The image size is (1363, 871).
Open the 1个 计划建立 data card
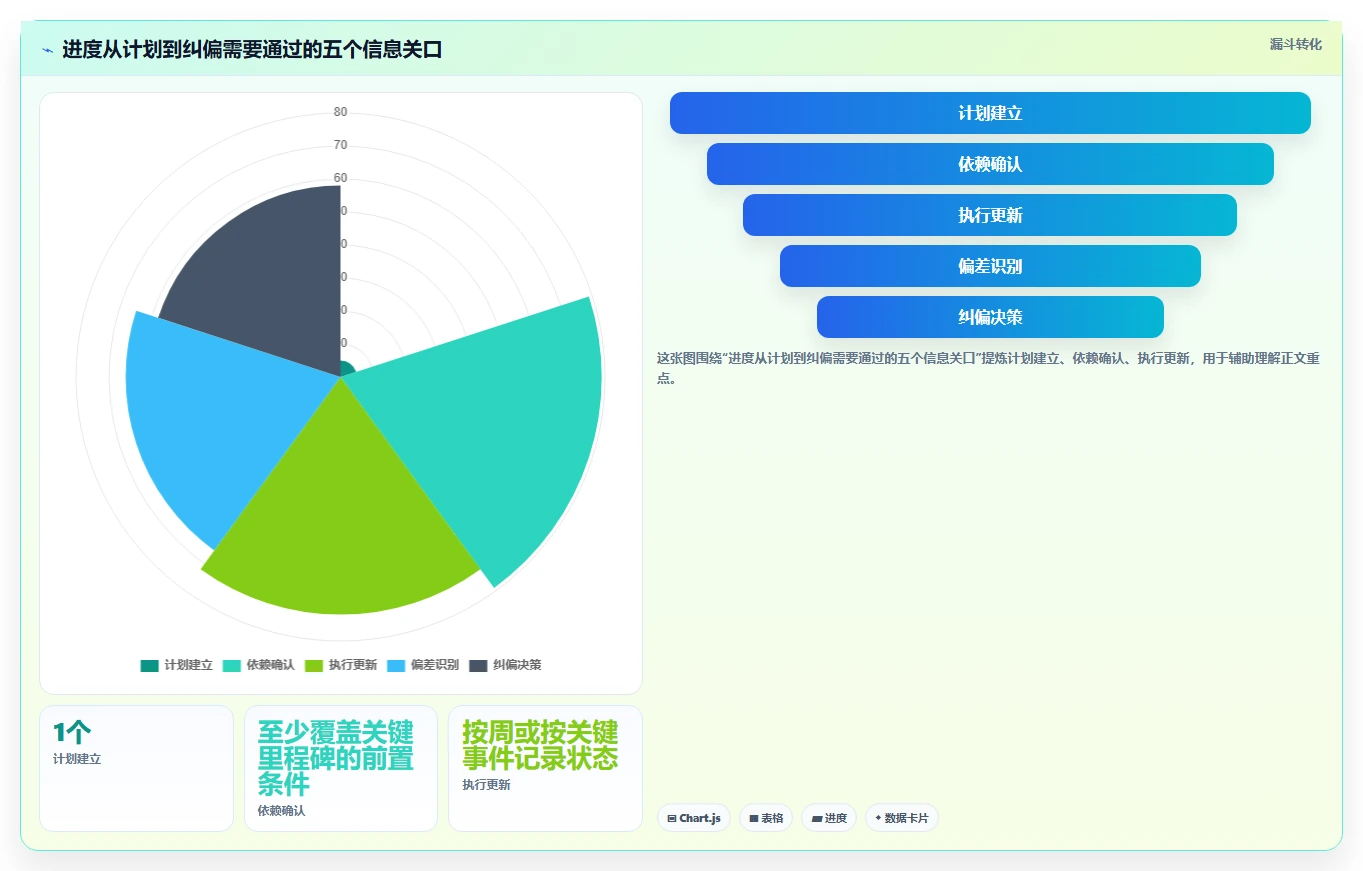tap(136, 768)
